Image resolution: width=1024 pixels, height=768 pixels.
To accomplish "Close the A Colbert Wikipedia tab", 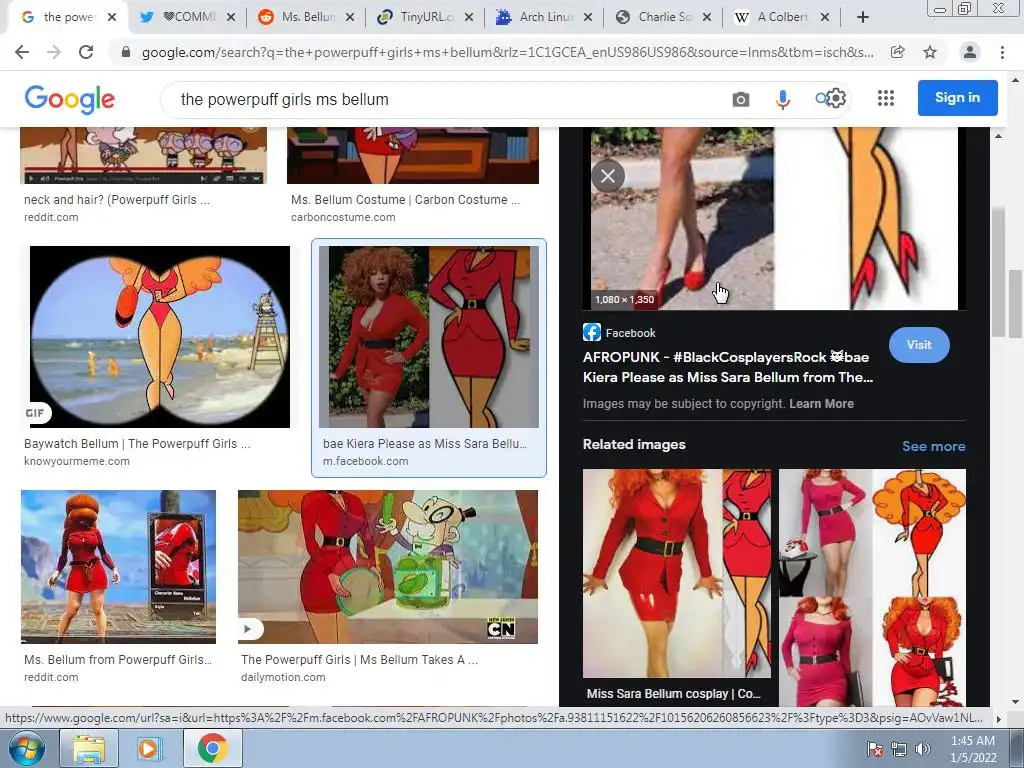I will (825, 18).
